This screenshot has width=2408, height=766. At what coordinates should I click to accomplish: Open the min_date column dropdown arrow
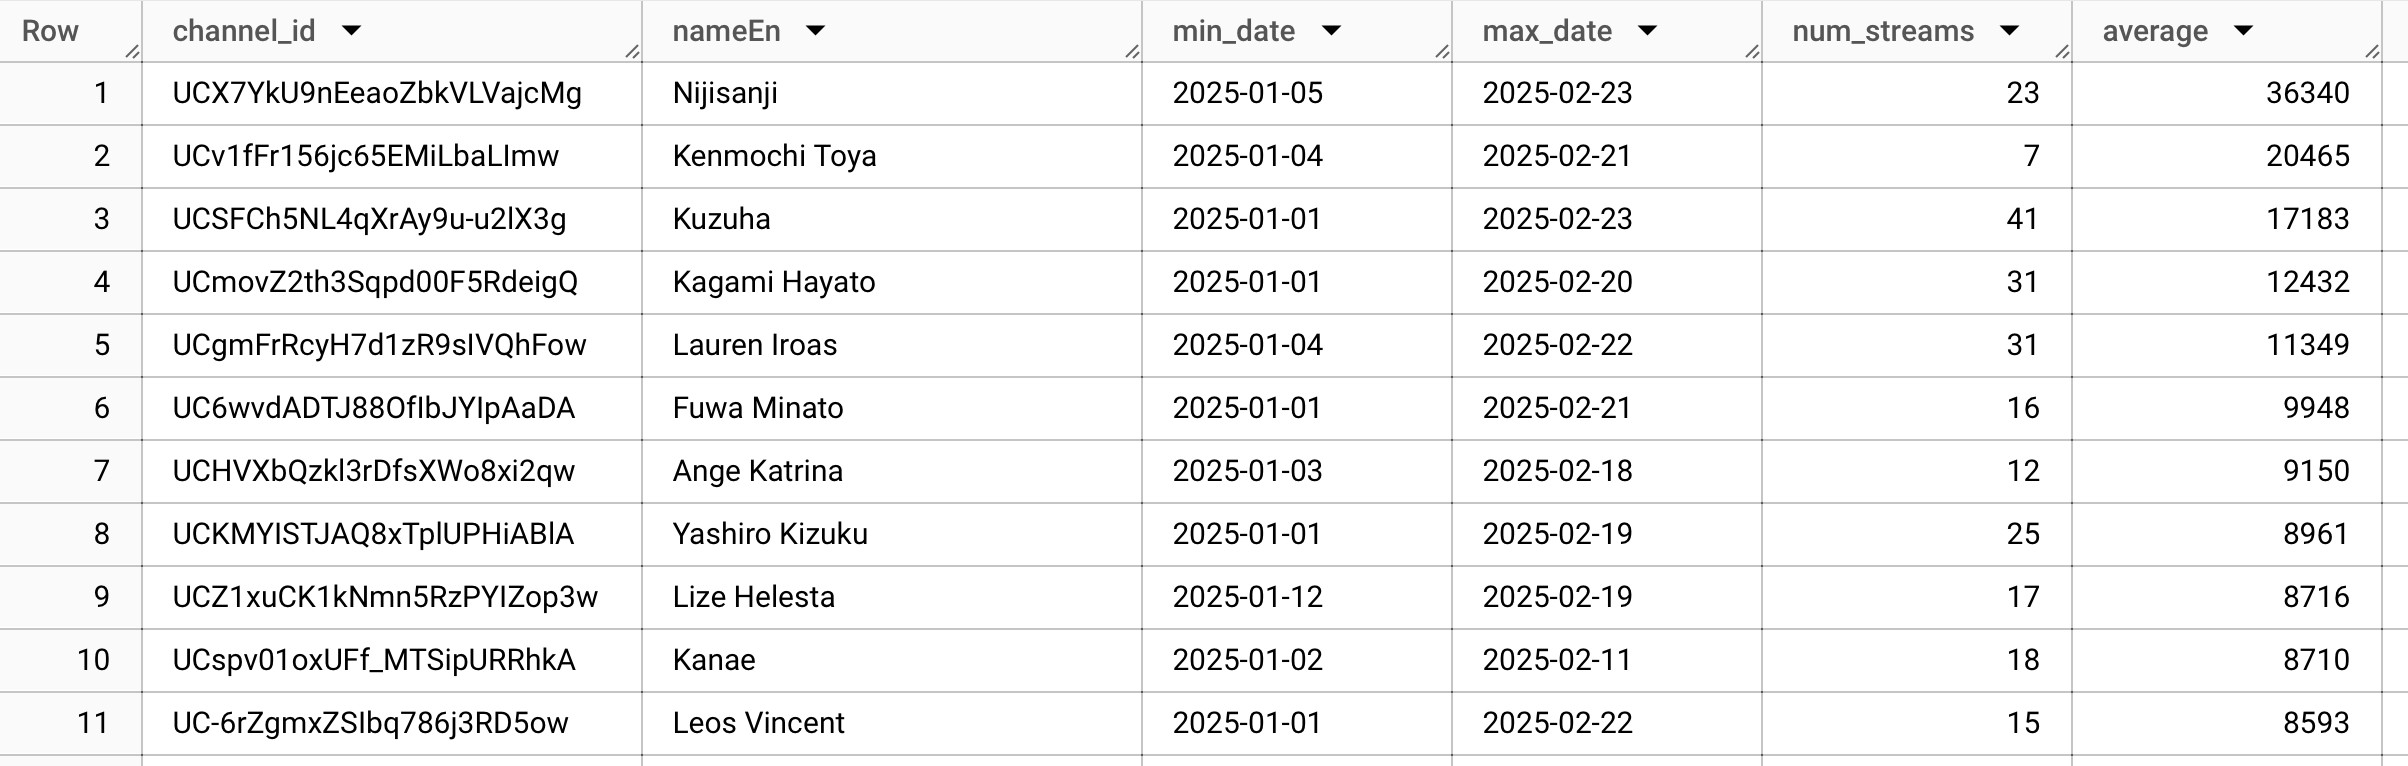(x=1331, y=31)
